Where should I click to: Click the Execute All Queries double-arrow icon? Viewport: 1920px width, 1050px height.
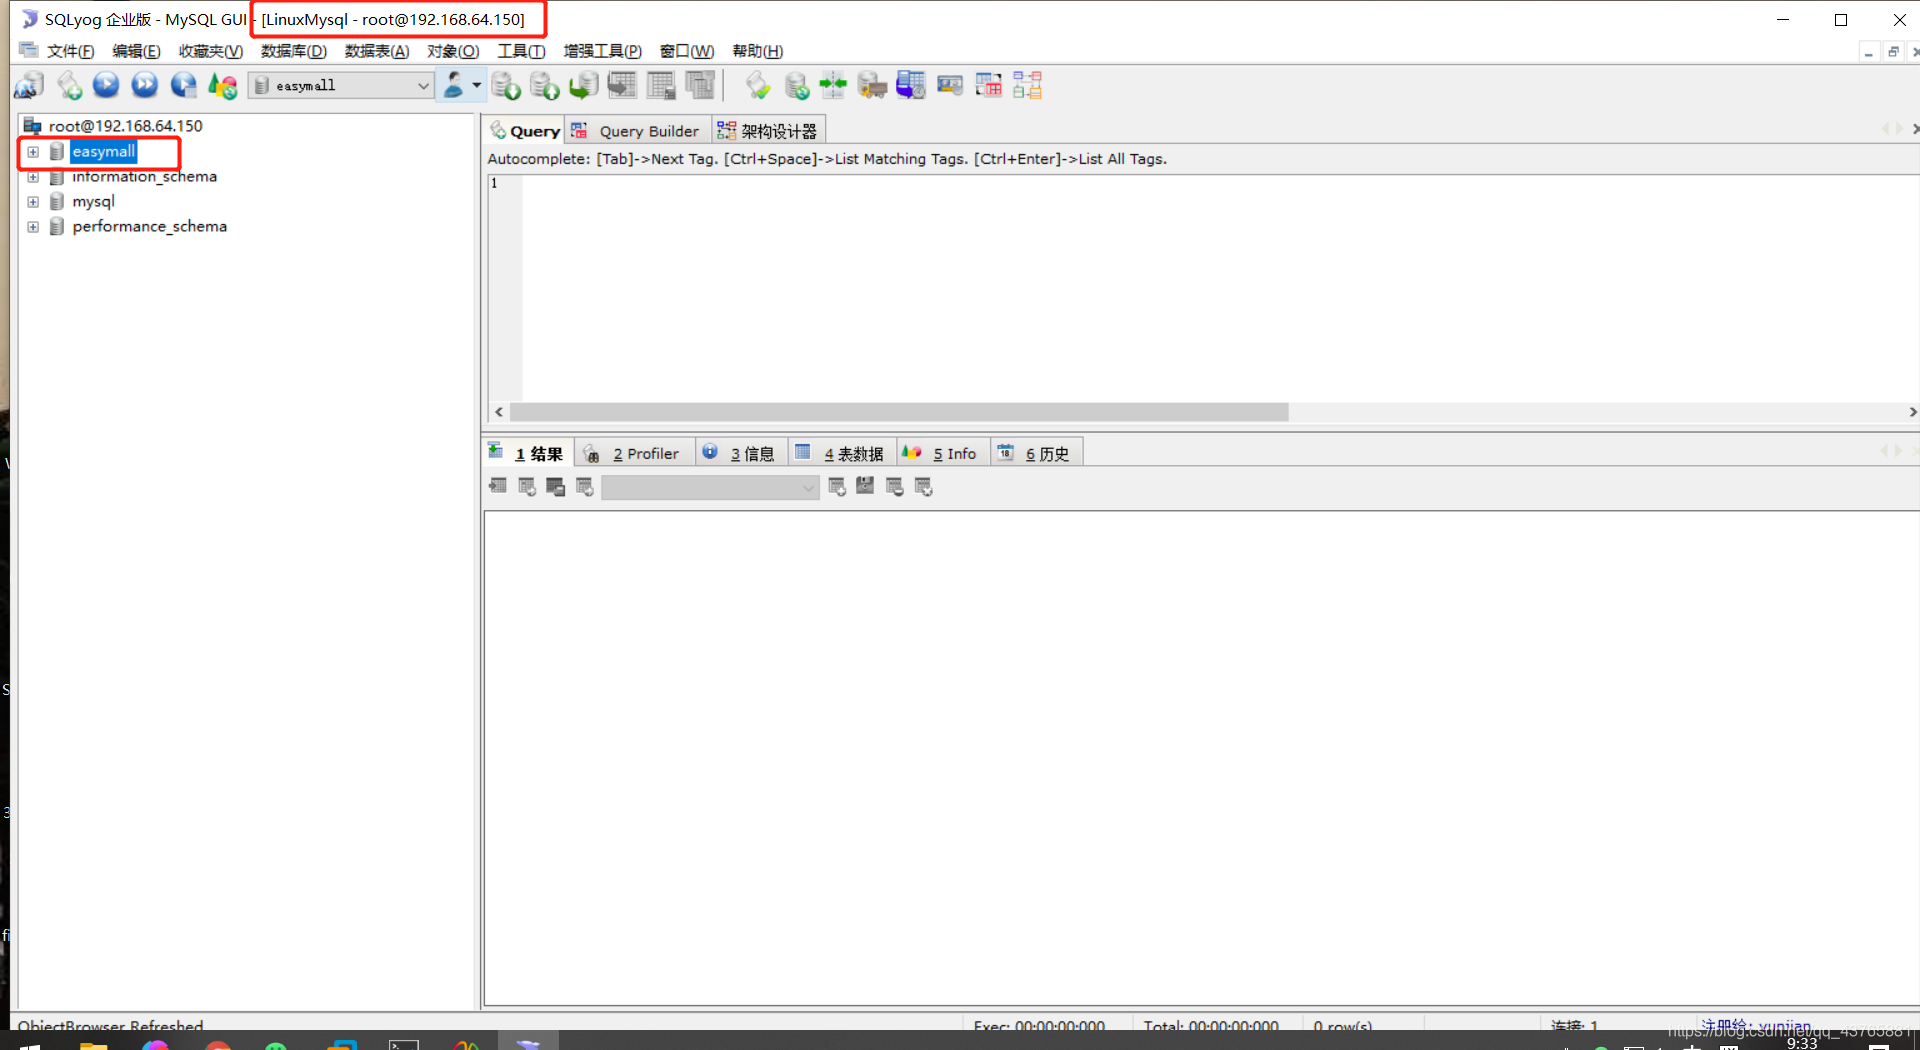coord(145,86)
